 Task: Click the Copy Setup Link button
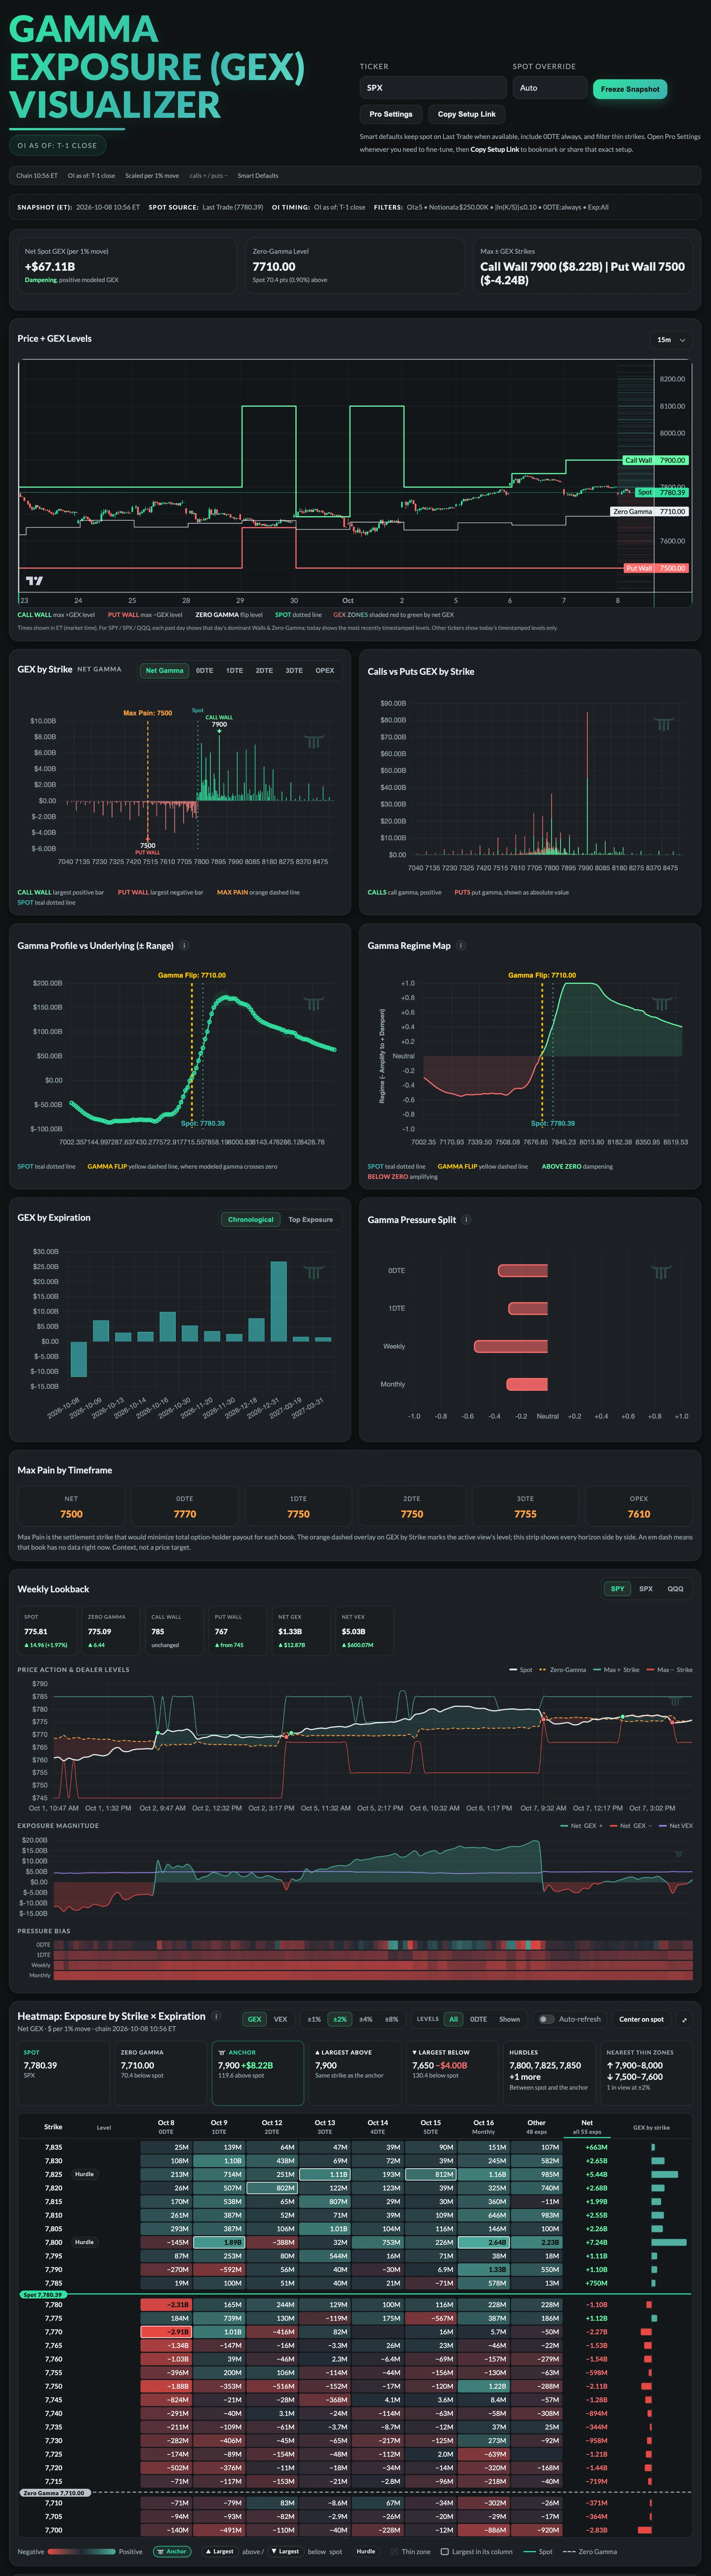(466, 114)
